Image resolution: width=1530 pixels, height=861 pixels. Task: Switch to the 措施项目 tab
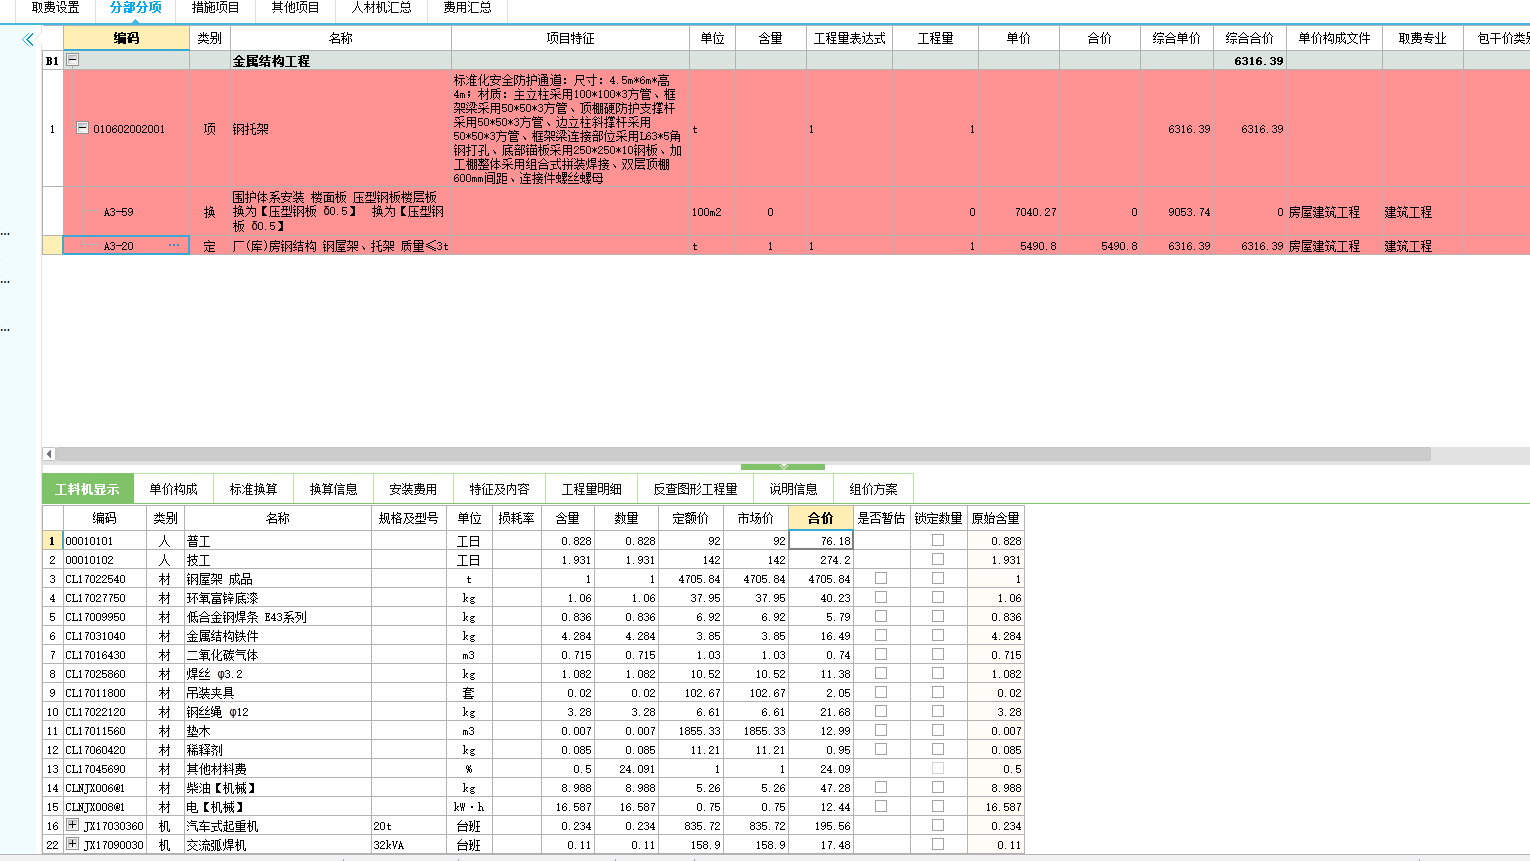[x=216, y=8]
